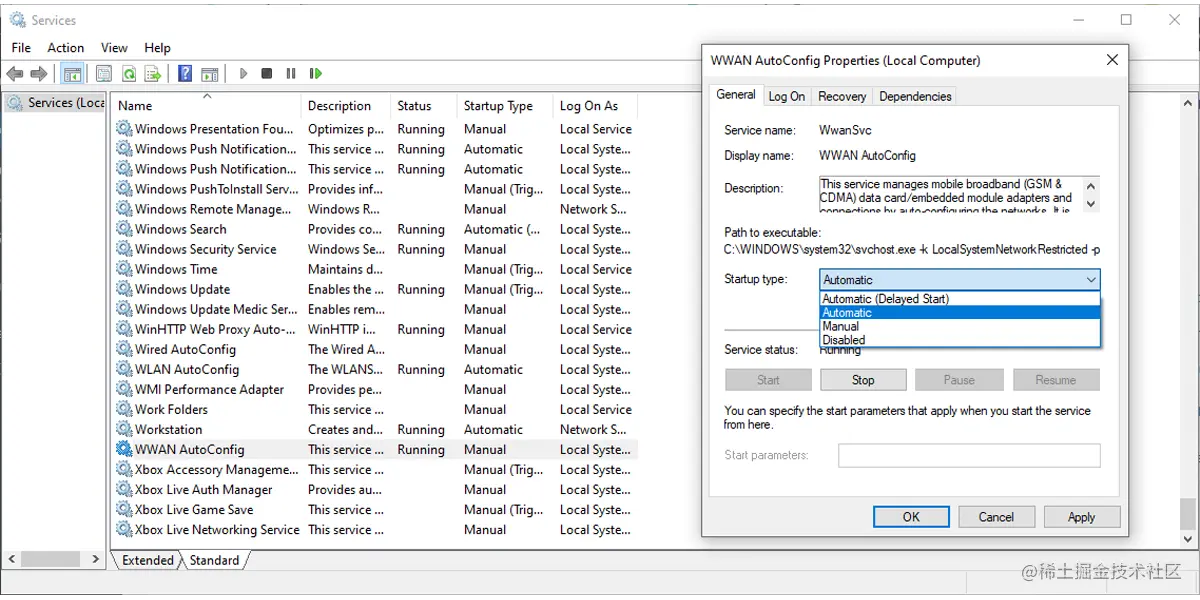1200x600 pixels.
Task: Choose Manual from Startup type list
Action: coord(960,326)
